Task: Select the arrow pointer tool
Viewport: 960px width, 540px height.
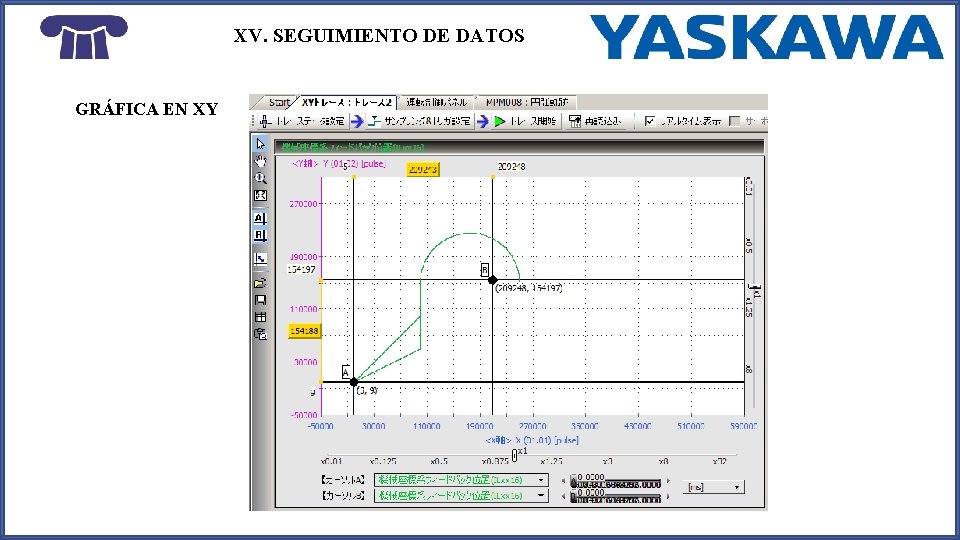Action: [260, 144]
